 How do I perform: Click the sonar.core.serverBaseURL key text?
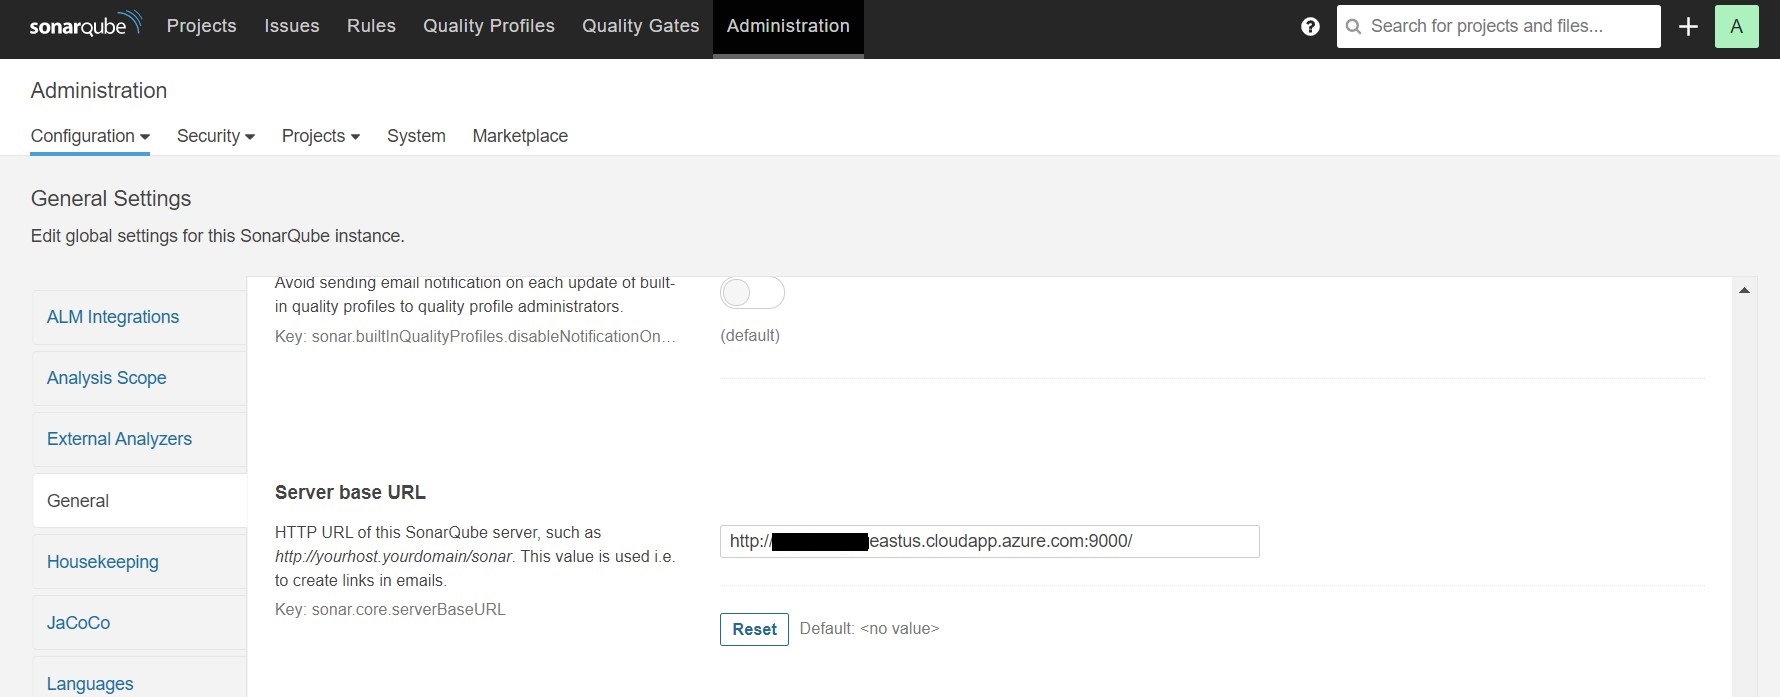(390, 609)
